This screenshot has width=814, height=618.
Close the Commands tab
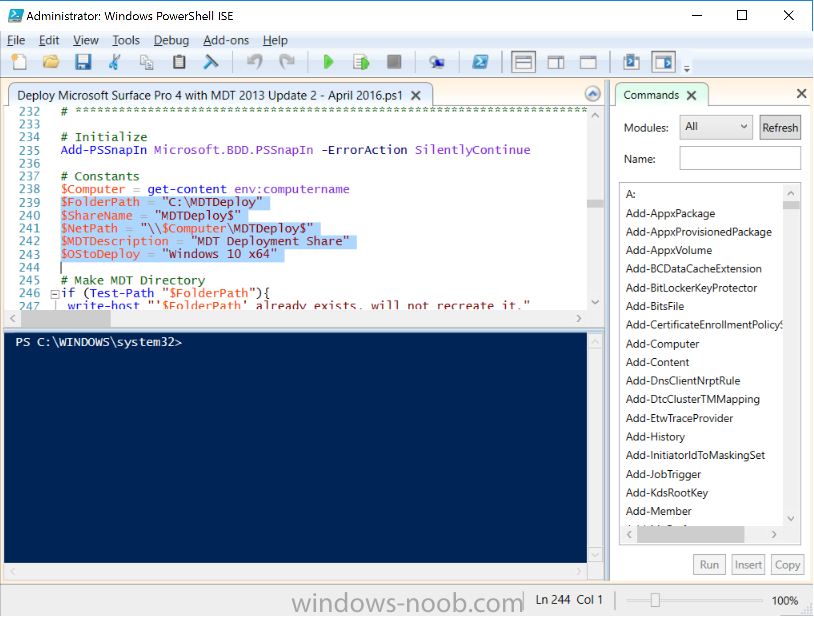(691, 96)
